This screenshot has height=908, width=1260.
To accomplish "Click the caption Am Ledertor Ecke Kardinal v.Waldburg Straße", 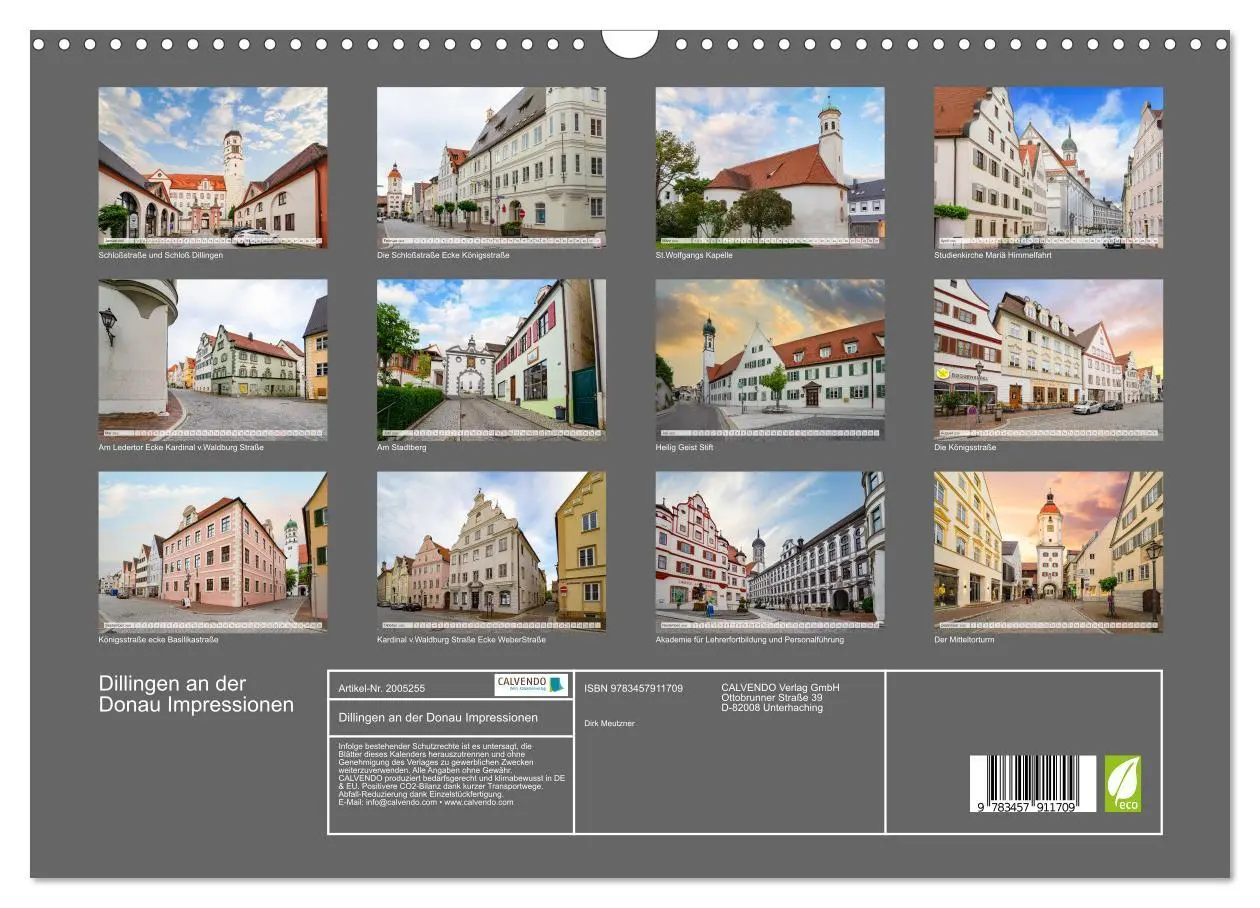I will click(181, 447).
